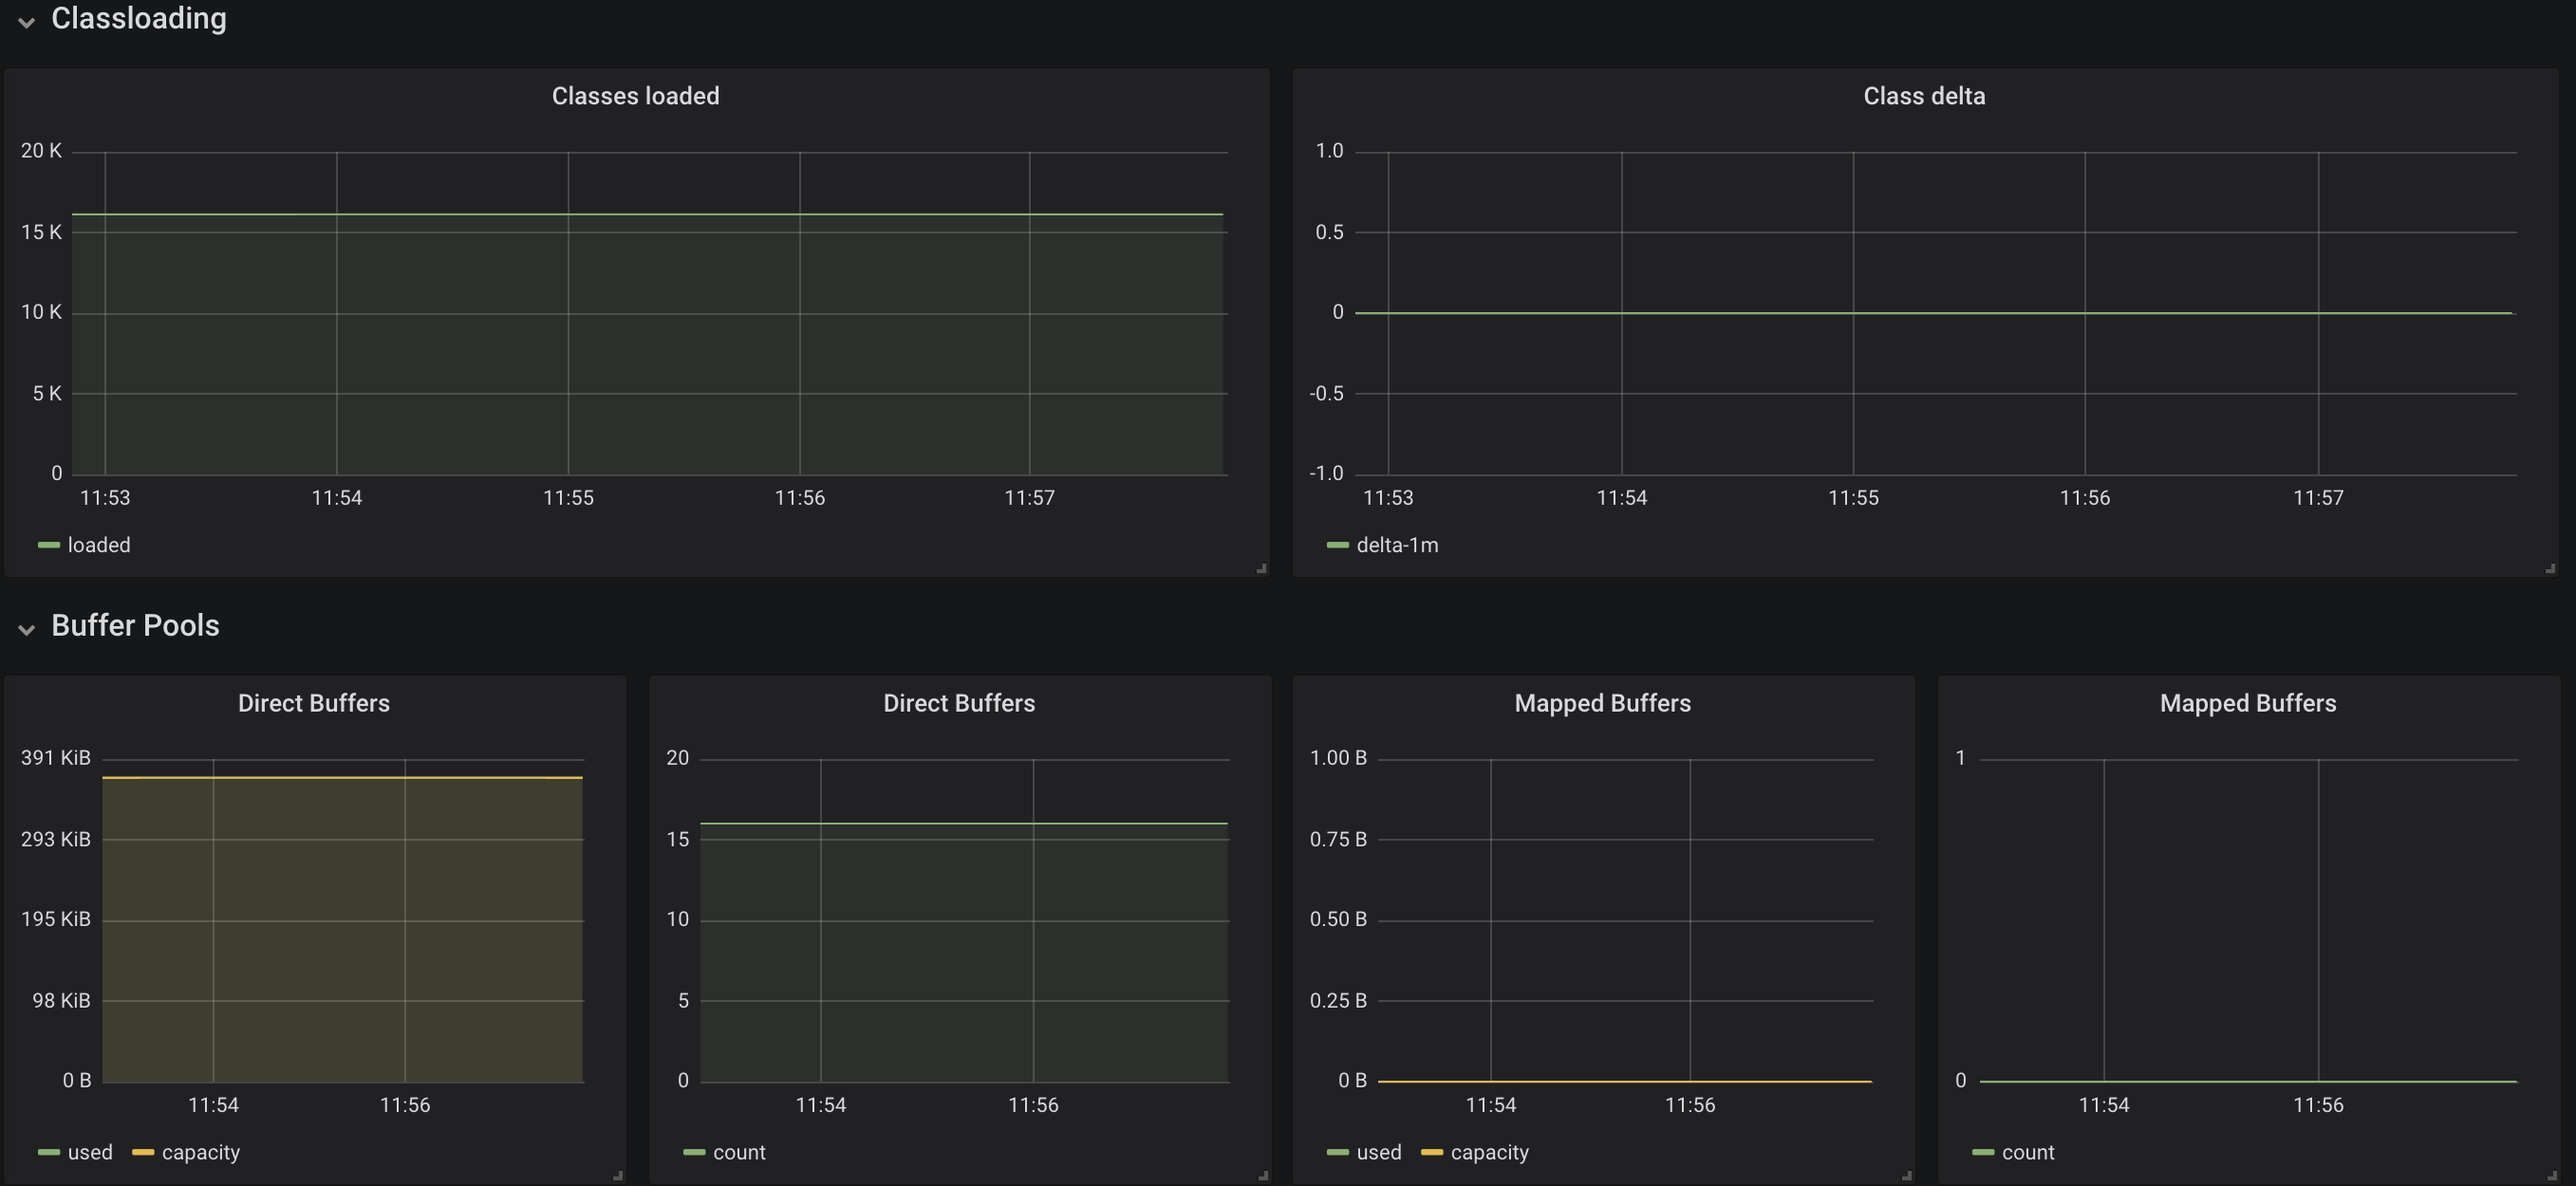Click the Classloading row title
This screenshot has width=2576, height=1186.
(138, 18)
